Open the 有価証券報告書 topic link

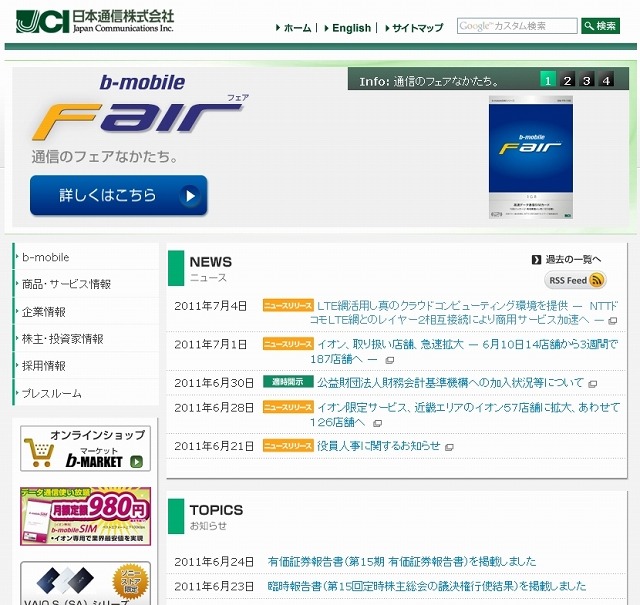[402, 562]
